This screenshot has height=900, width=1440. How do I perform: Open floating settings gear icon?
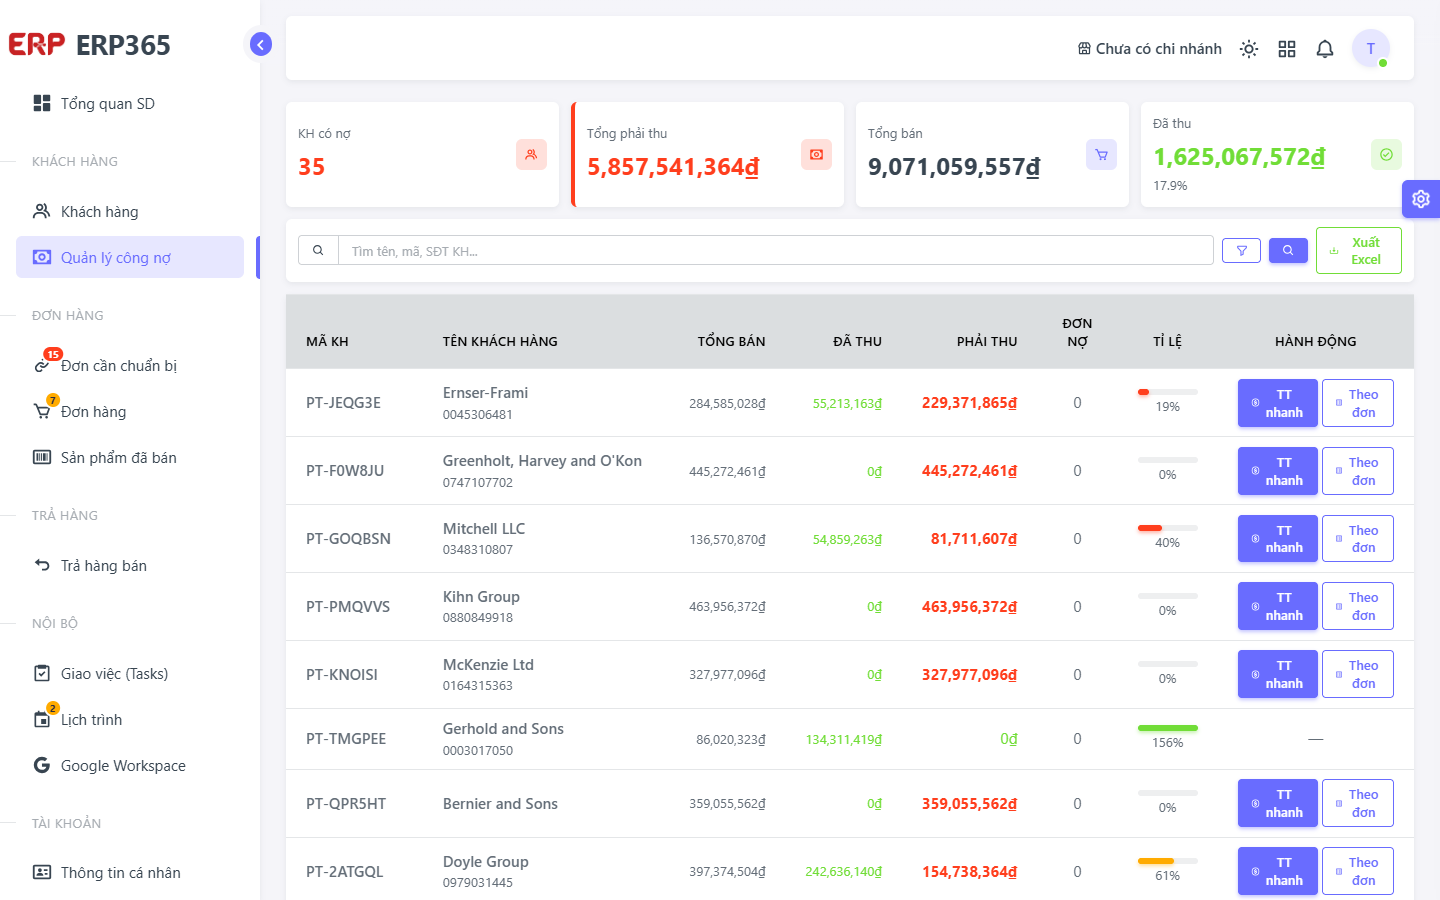click(x=1421, y=199)
